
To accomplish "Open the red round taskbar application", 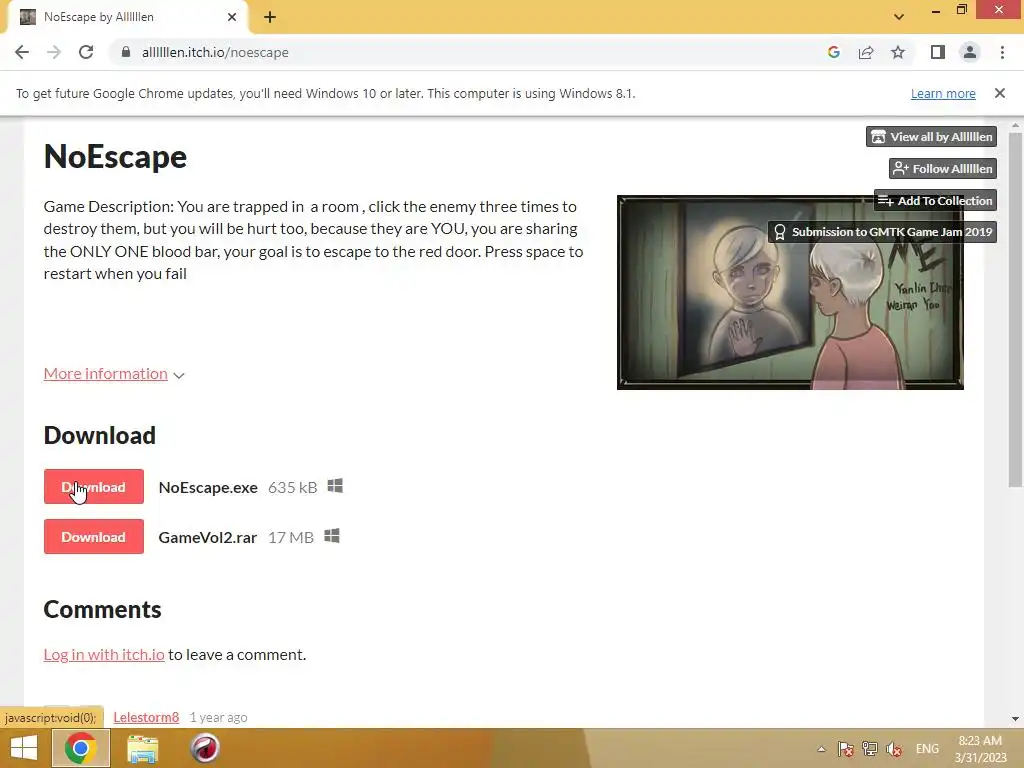I will point(204,748).
